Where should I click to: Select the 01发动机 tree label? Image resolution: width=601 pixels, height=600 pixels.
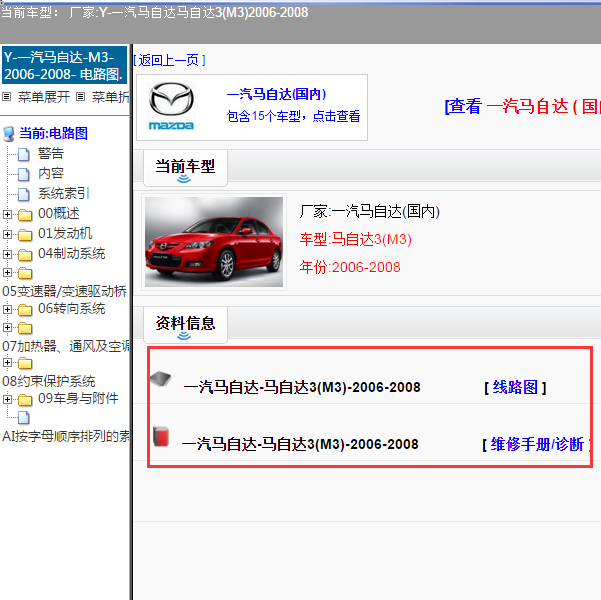coord(65,233)
